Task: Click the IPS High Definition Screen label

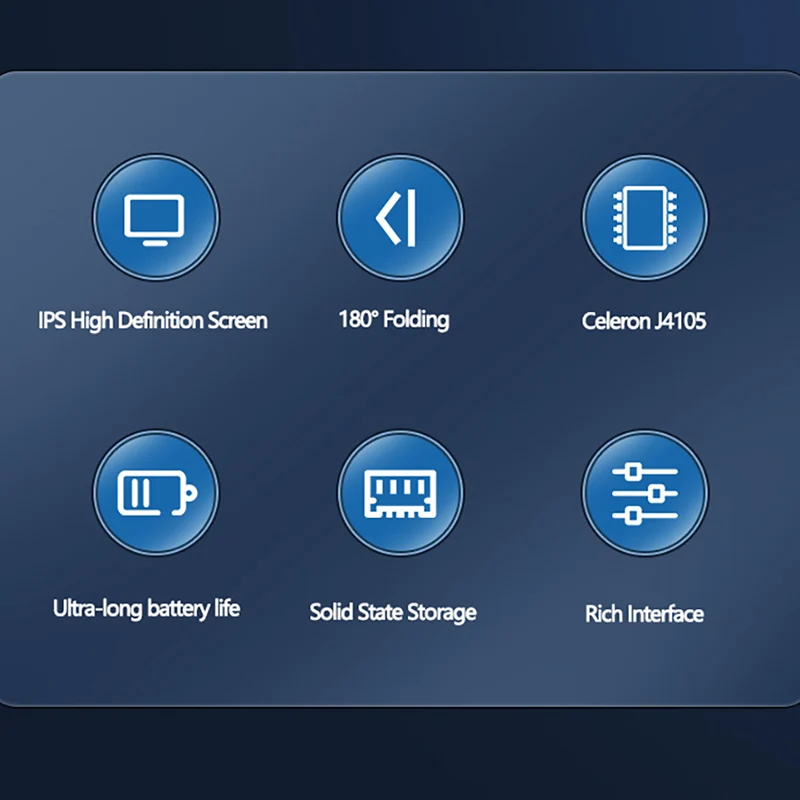Action: [x=153, y=321]
